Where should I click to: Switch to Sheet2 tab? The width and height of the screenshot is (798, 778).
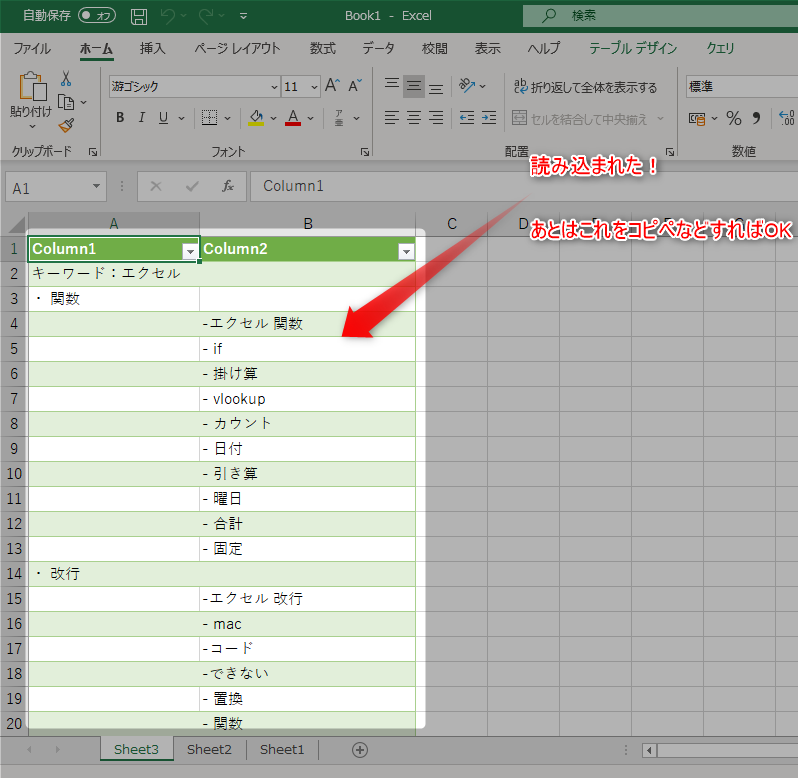(x=209, y=750)
